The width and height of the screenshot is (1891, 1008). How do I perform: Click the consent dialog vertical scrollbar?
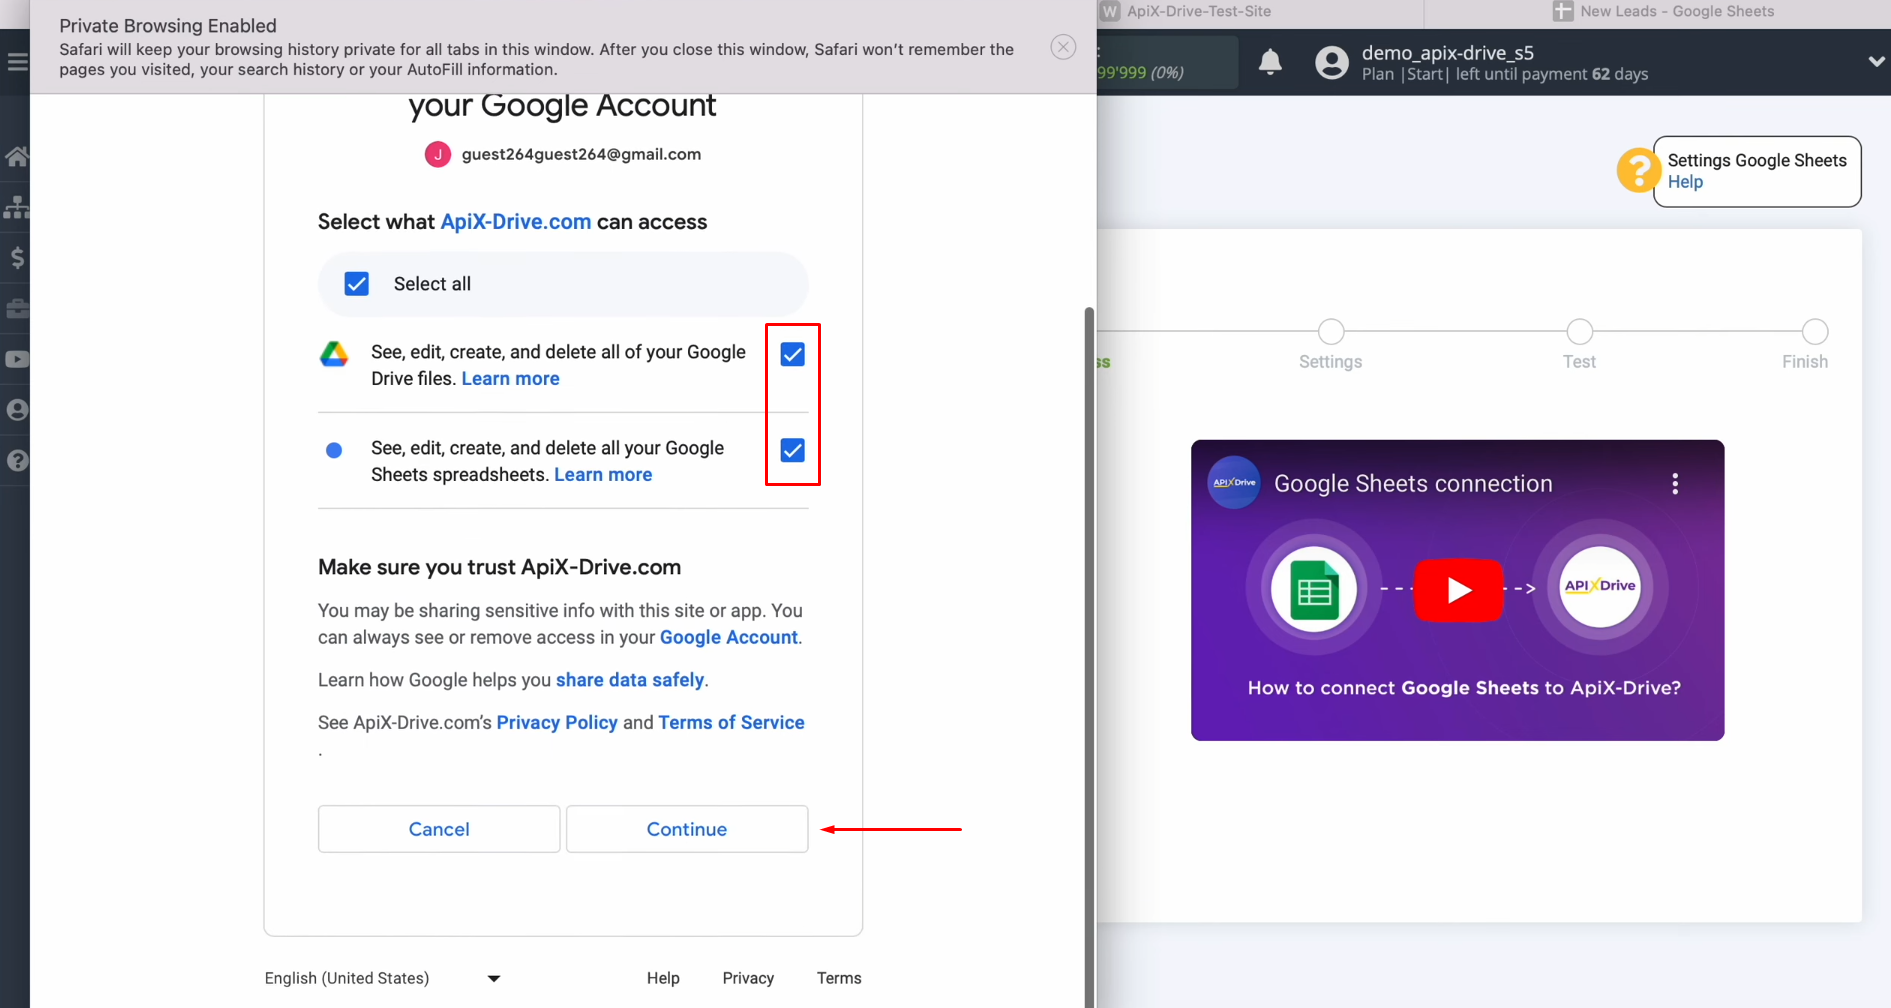1089,655
